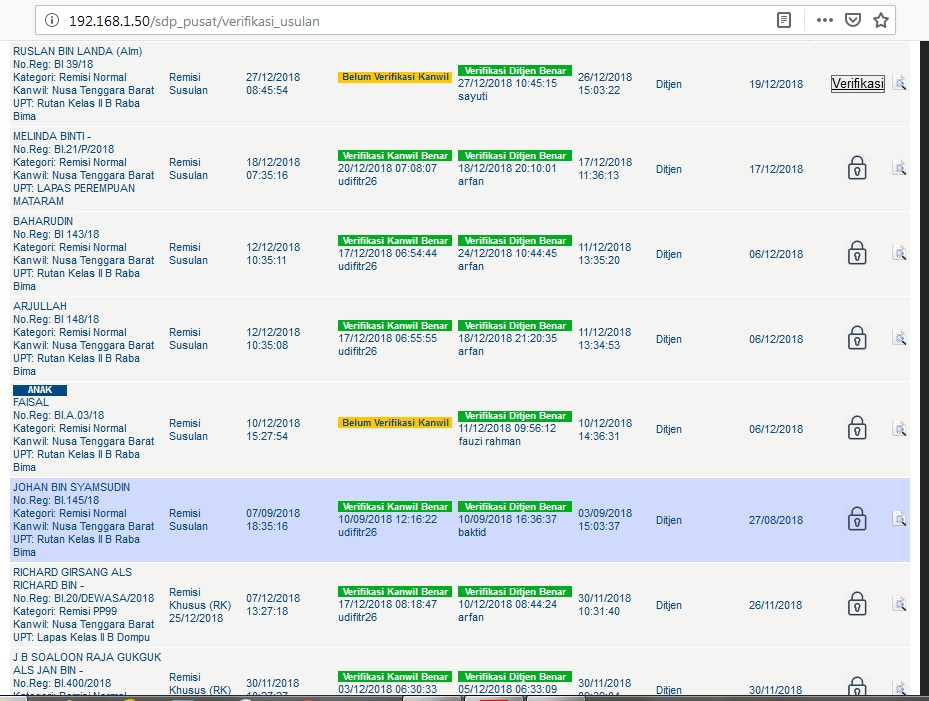Click the ANAK label above Faisal
The height and width of the screenshot is (701, 929).
point(39,390)
